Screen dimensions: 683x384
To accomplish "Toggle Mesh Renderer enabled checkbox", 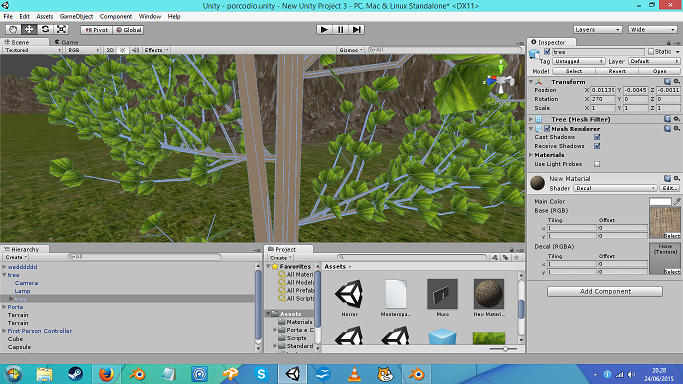I will click(x=547, y=129).
